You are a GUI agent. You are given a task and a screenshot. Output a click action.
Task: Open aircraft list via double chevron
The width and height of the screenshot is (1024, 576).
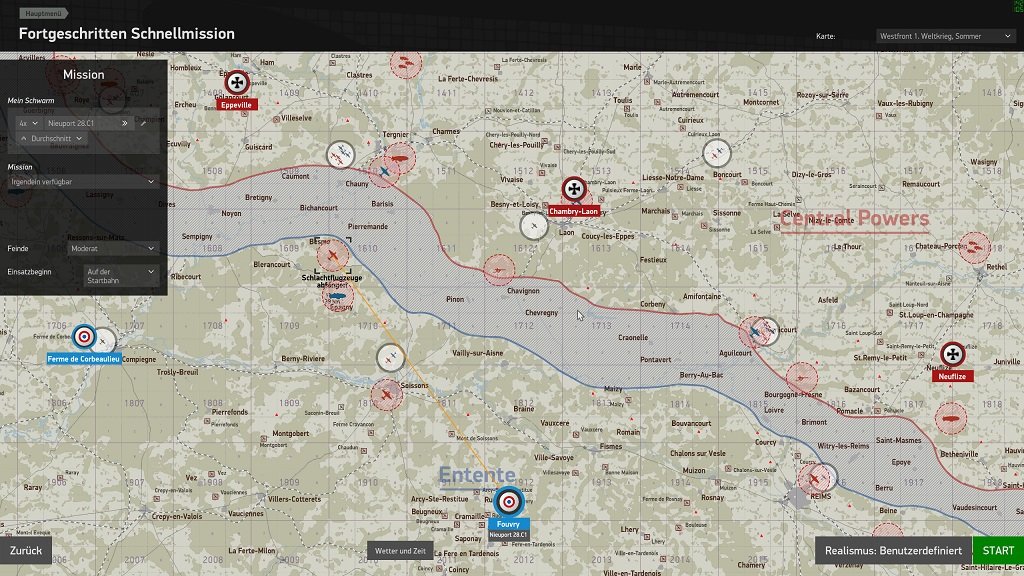coord(125,123)
